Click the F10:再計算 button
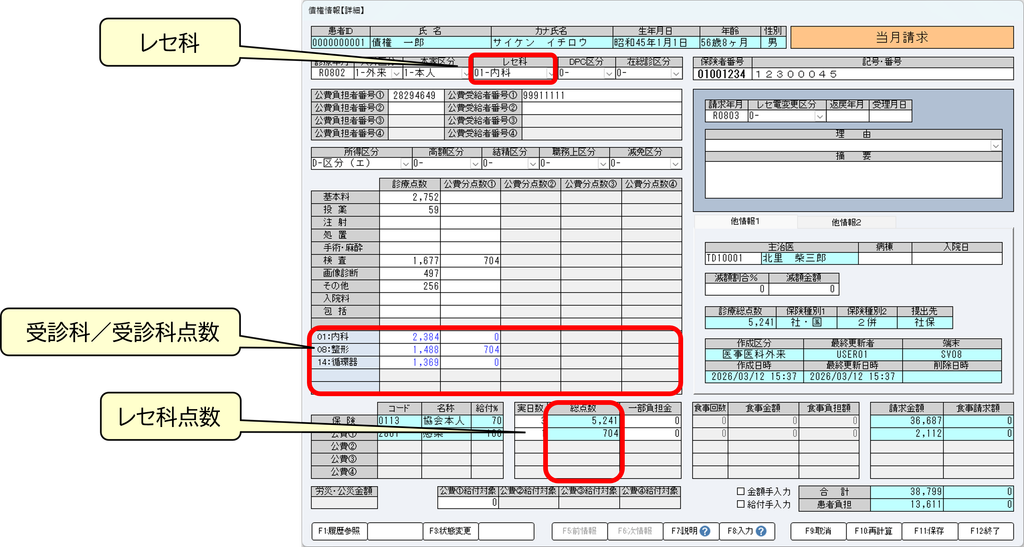The height and width of the screenshot is (547, 1024). click(x=874, y=531)
